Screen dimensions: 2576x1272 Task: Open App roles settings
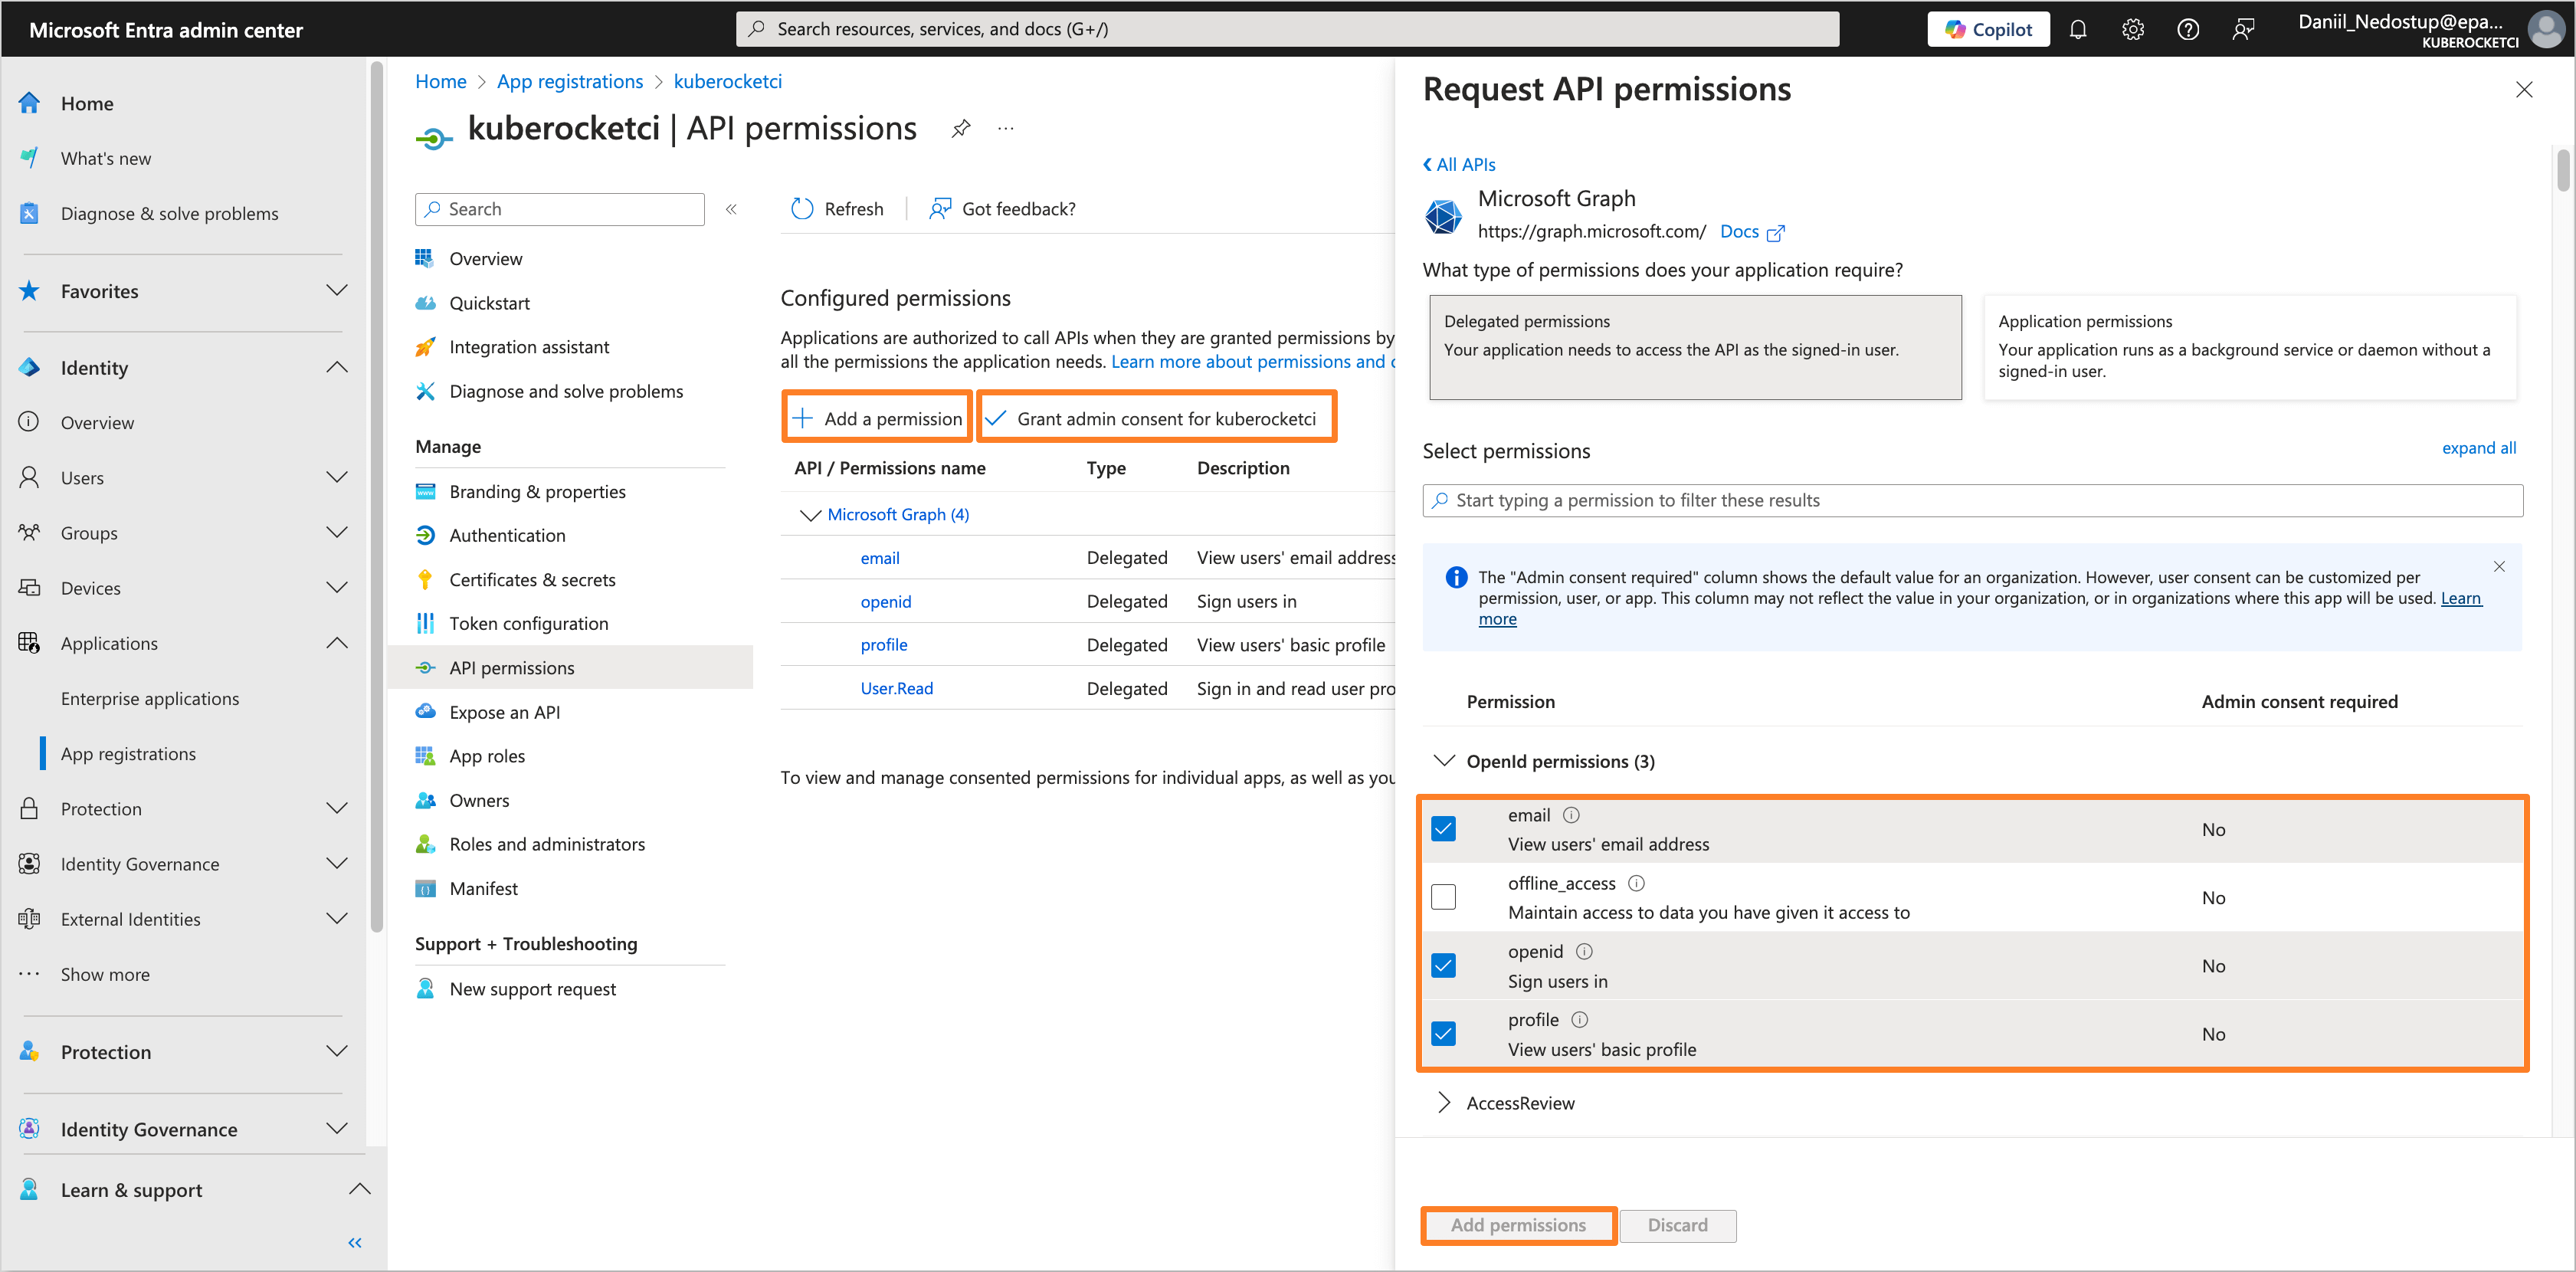pos(486,755)
